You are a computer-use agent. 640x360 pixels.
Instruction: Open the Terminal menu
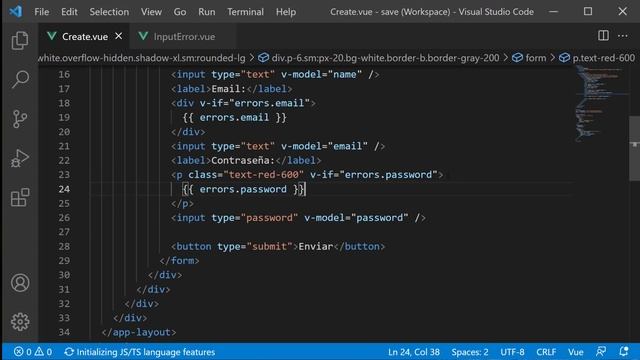click(245, 12)
